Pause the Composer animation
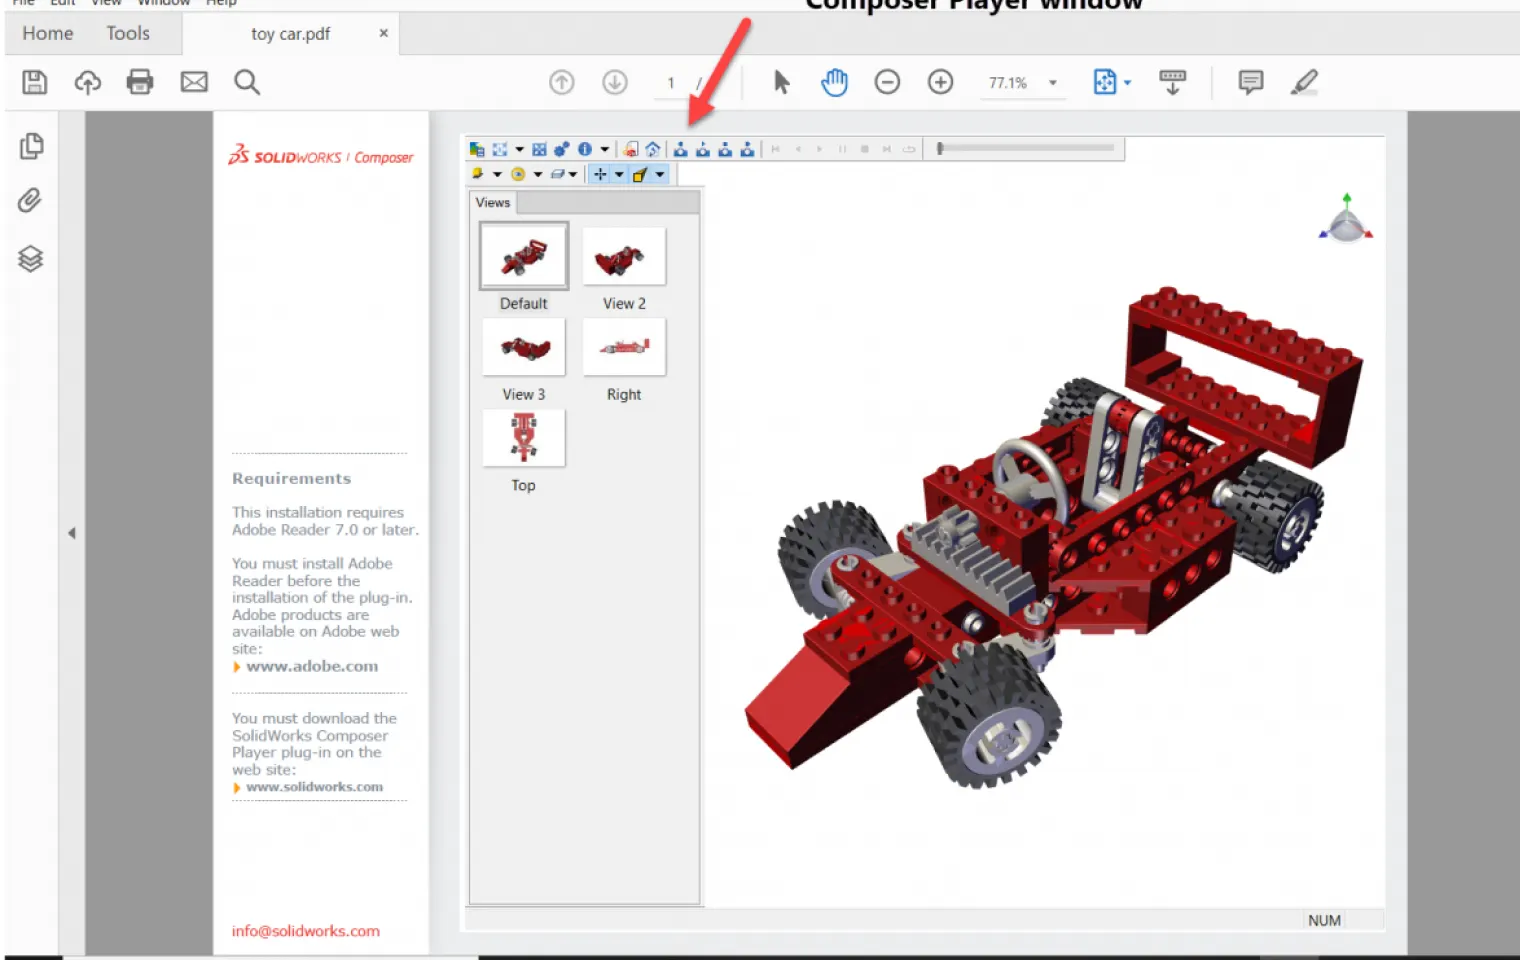Screen dimensions: 1520x960 (x=842, y=149)
